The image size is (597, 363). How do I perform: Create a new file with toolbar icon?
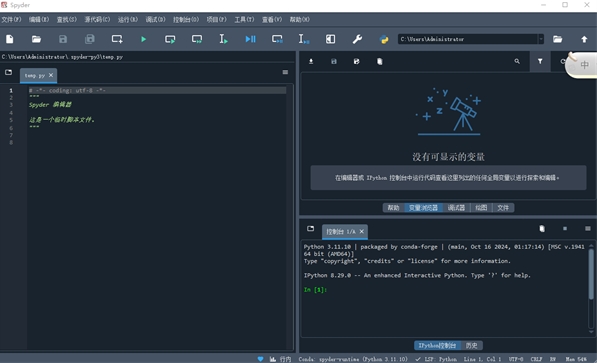point(10,39)
